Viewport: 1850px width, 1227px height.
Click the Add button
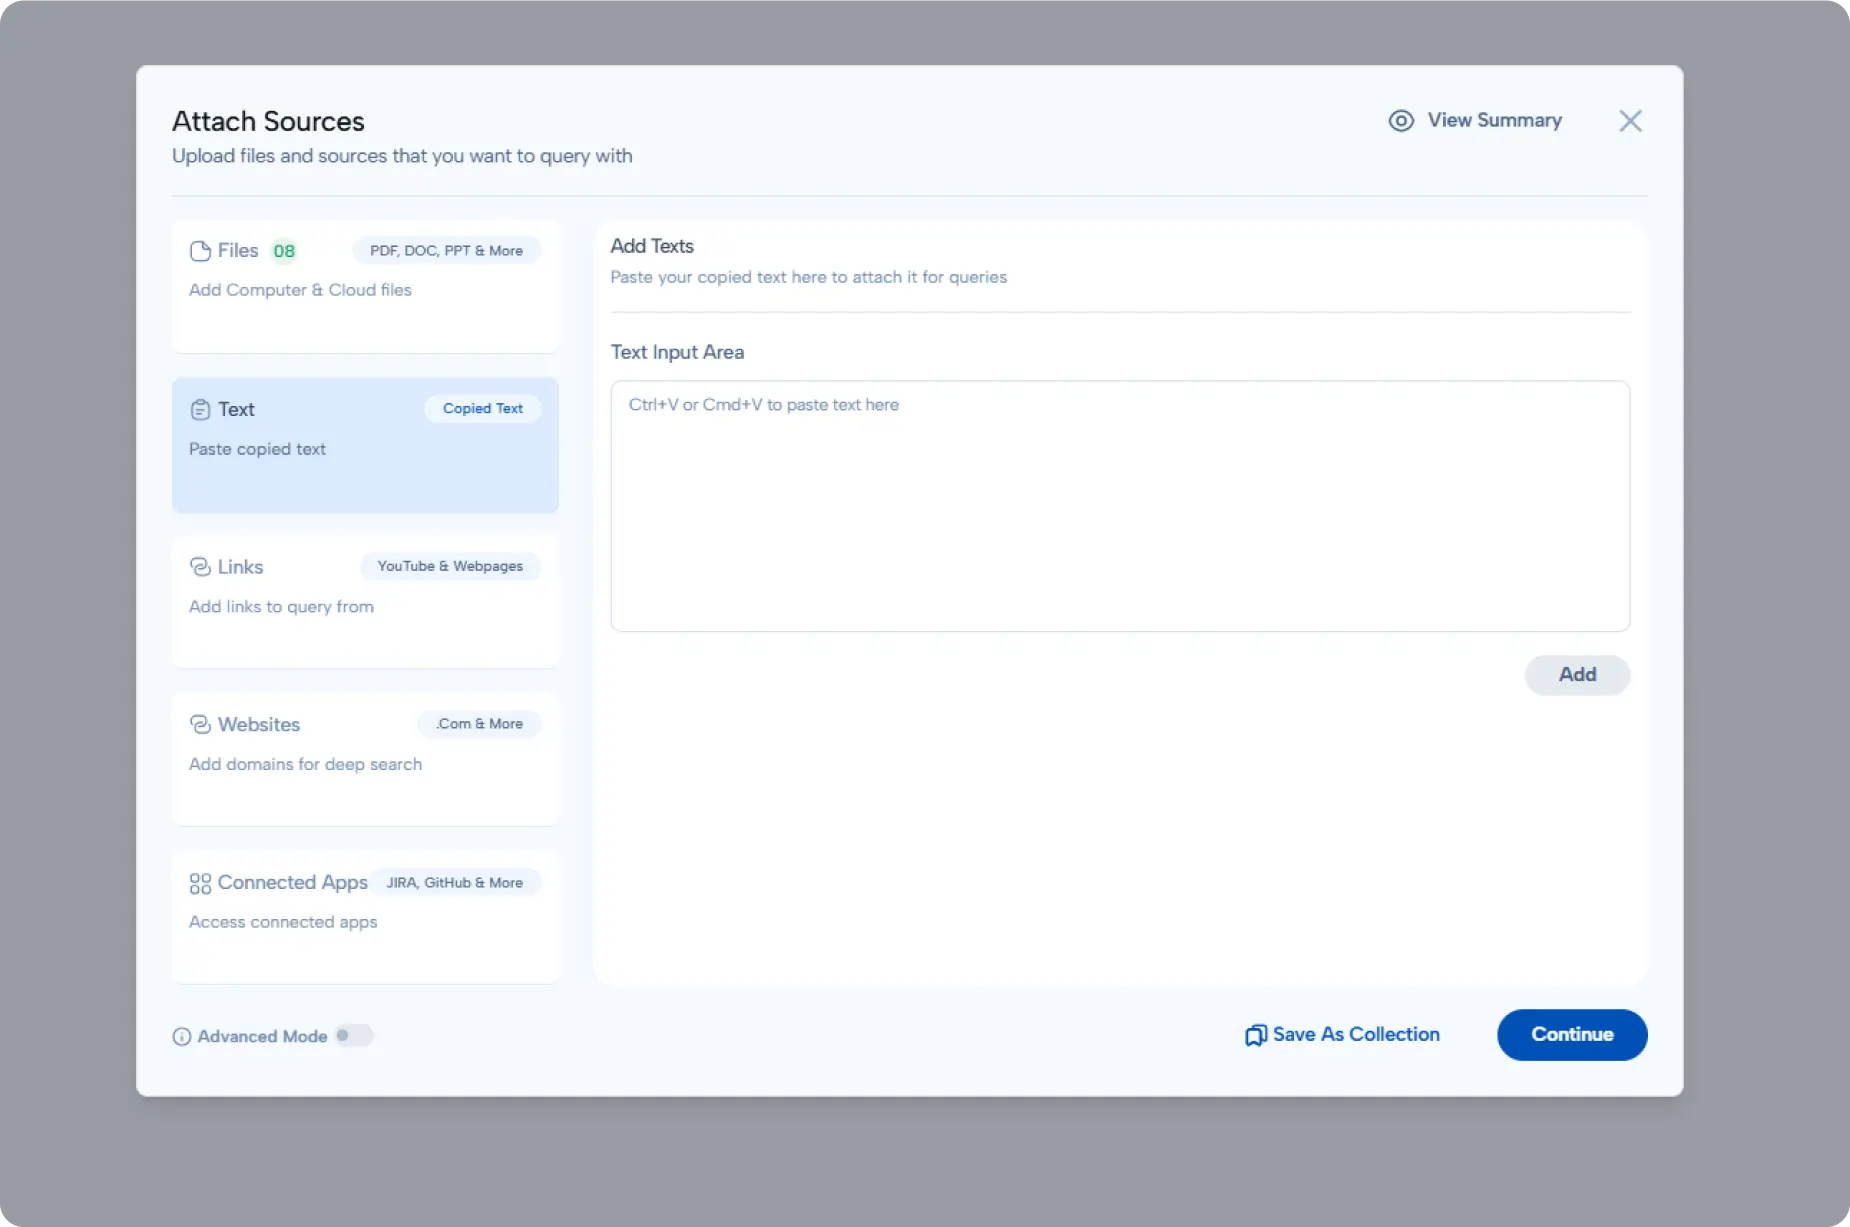[x=1576, y=675]
